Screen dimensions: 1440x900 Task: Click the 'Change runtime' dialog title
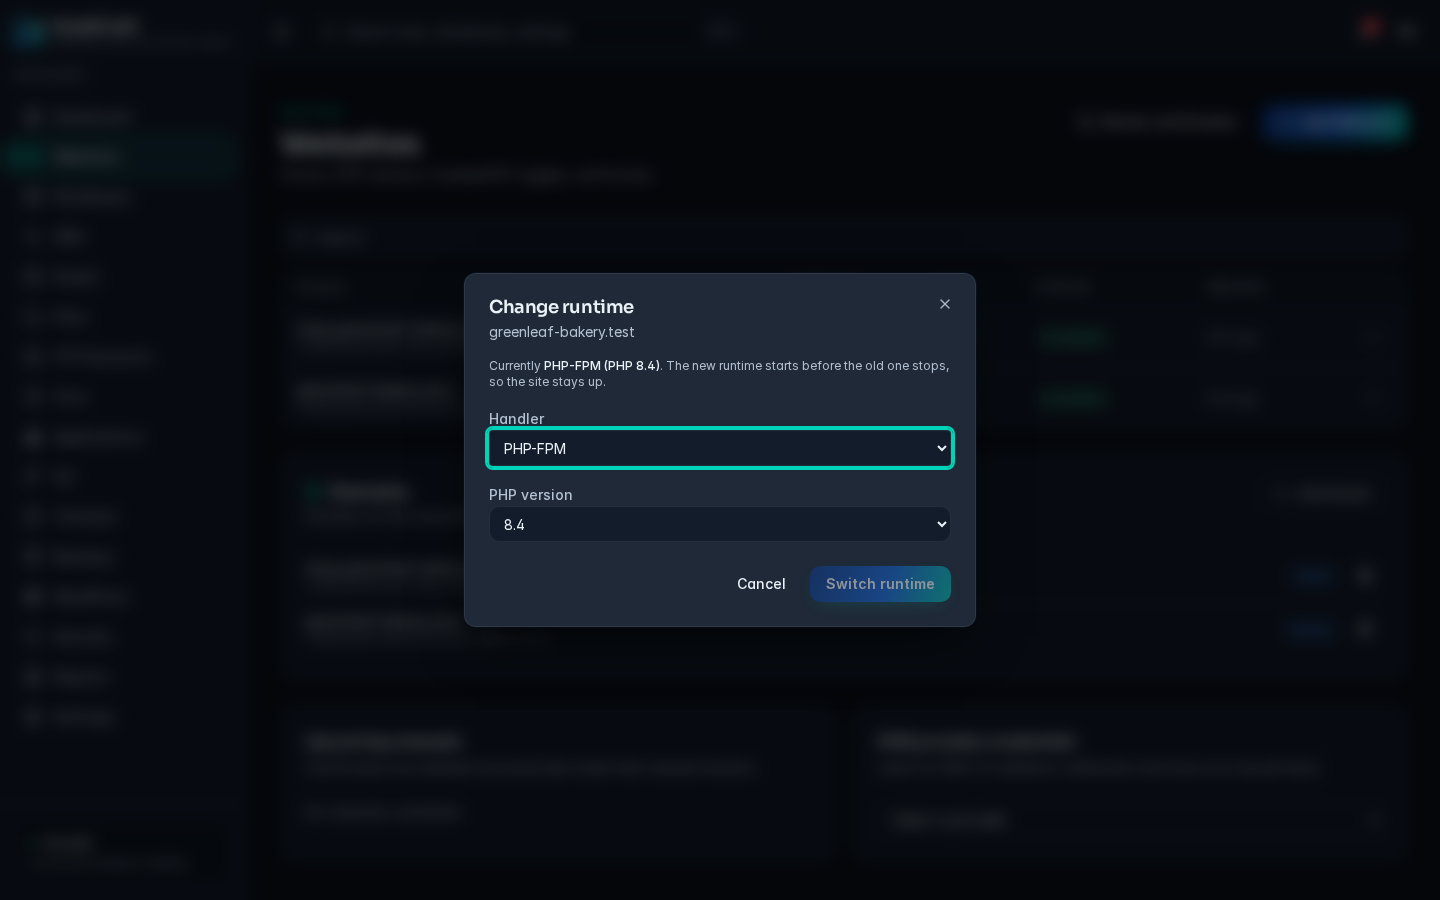(x=561, y=307)
